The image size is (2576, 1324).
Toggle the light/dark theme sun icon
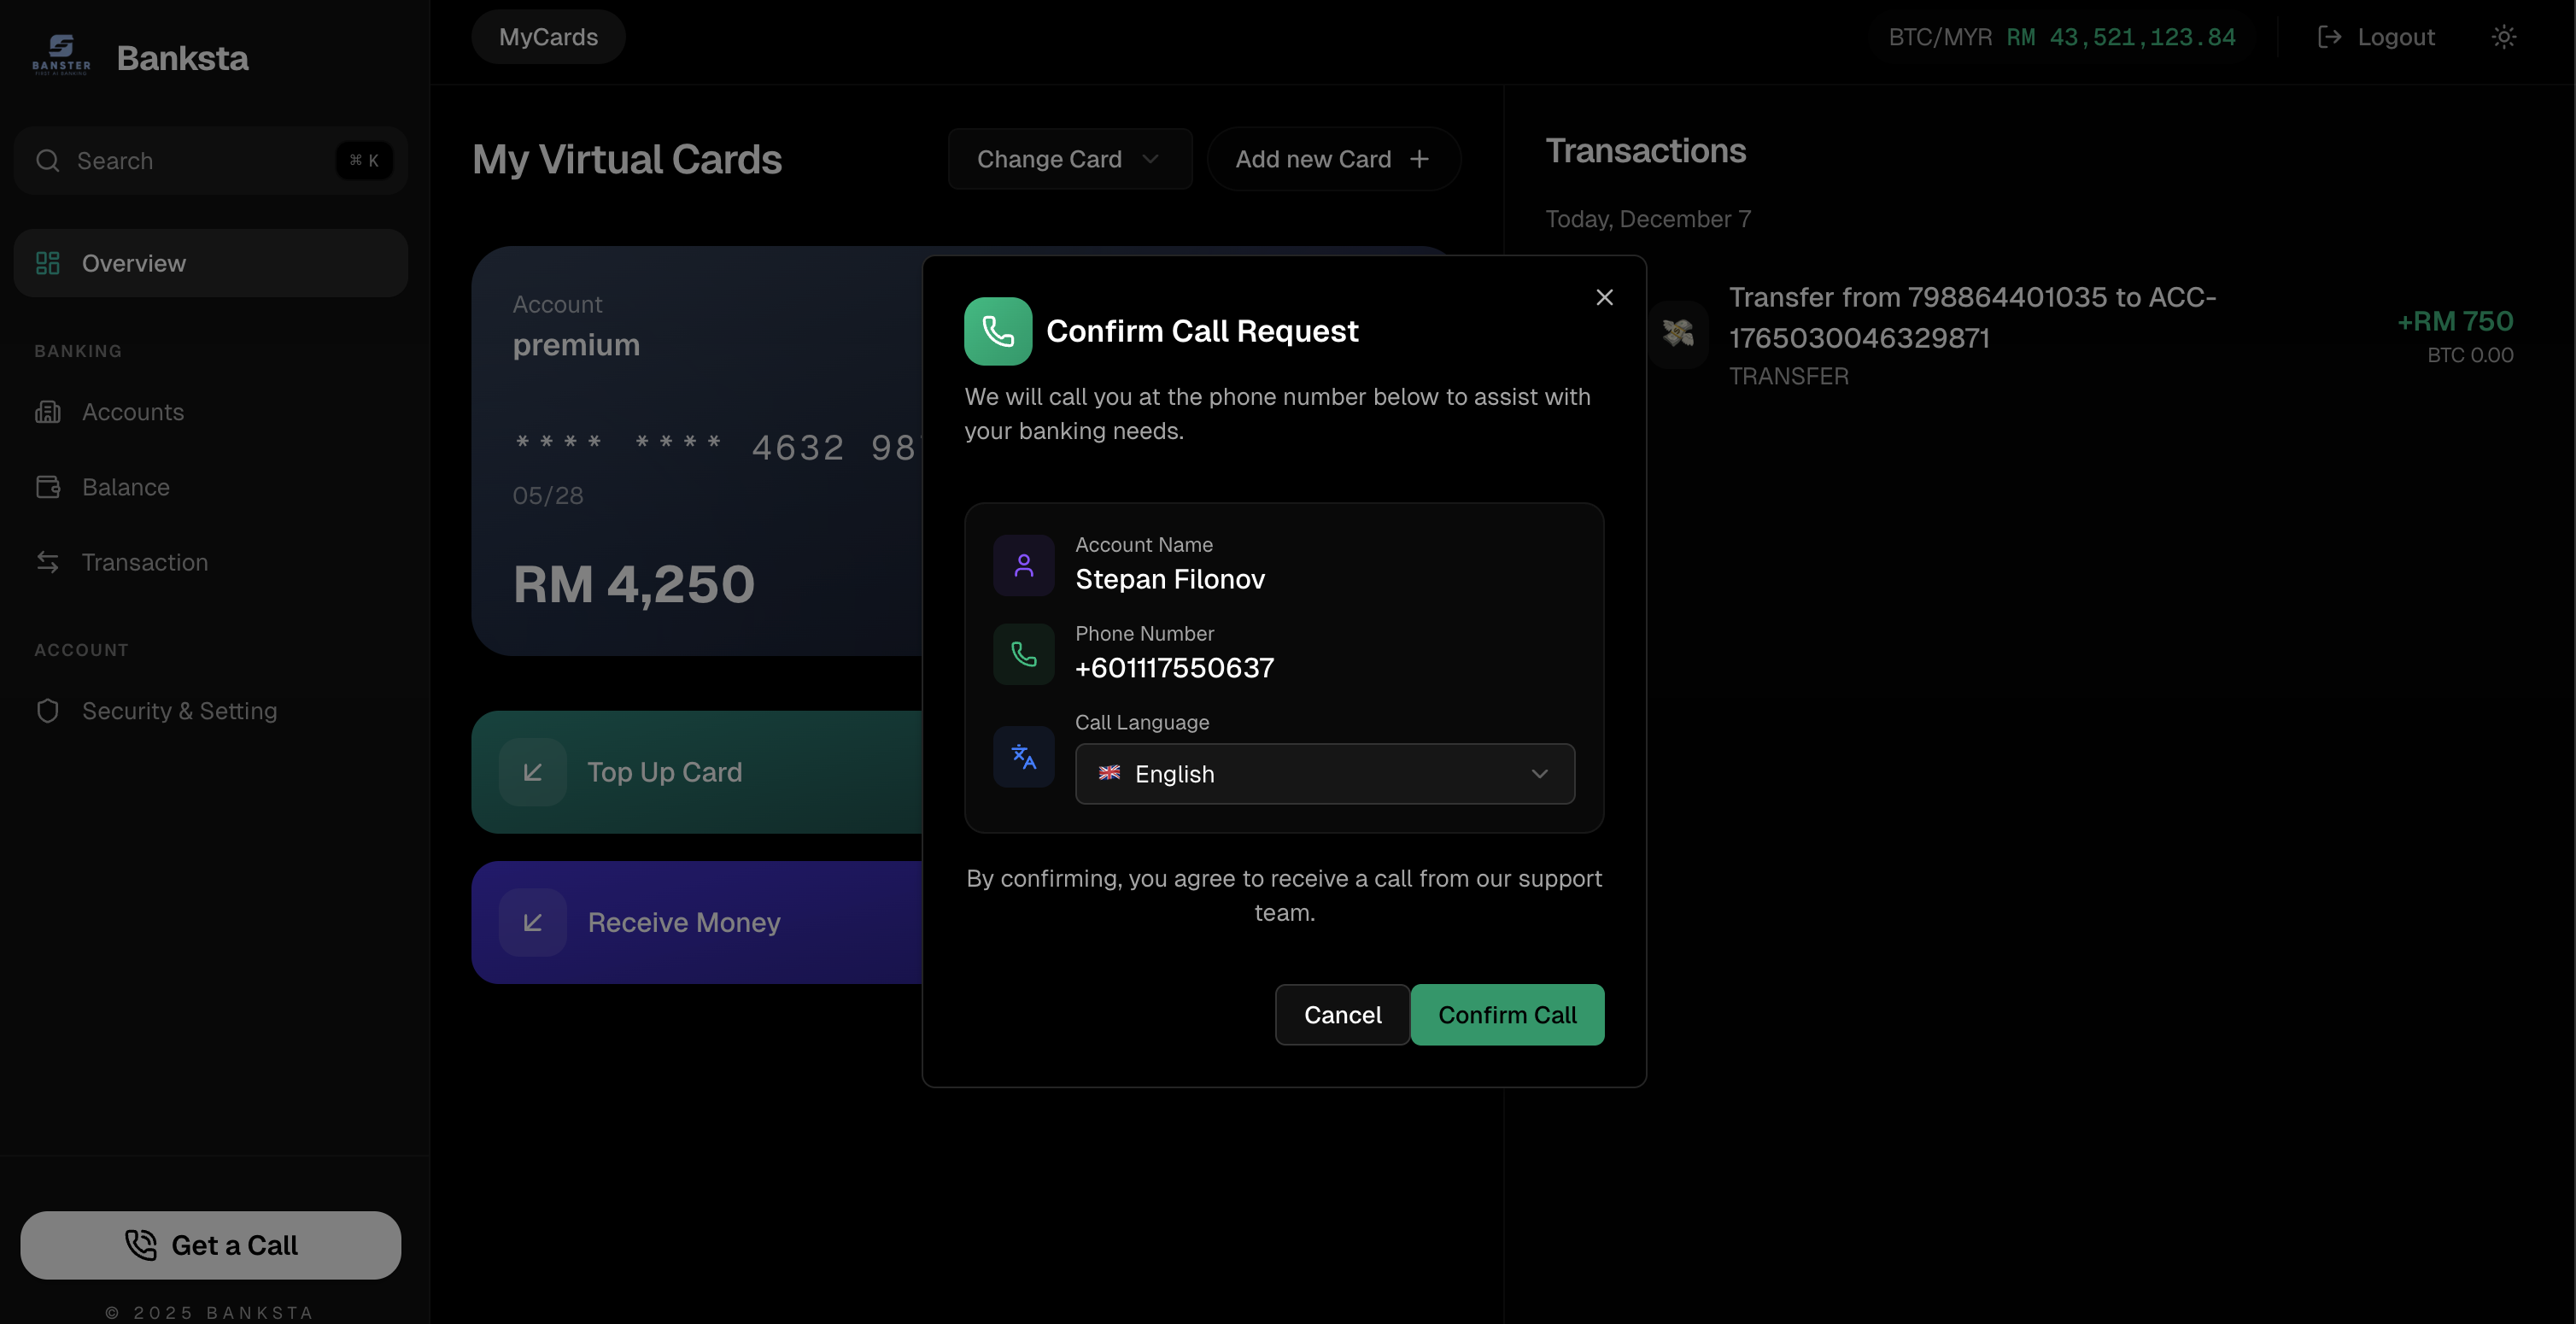[2503, 37]
